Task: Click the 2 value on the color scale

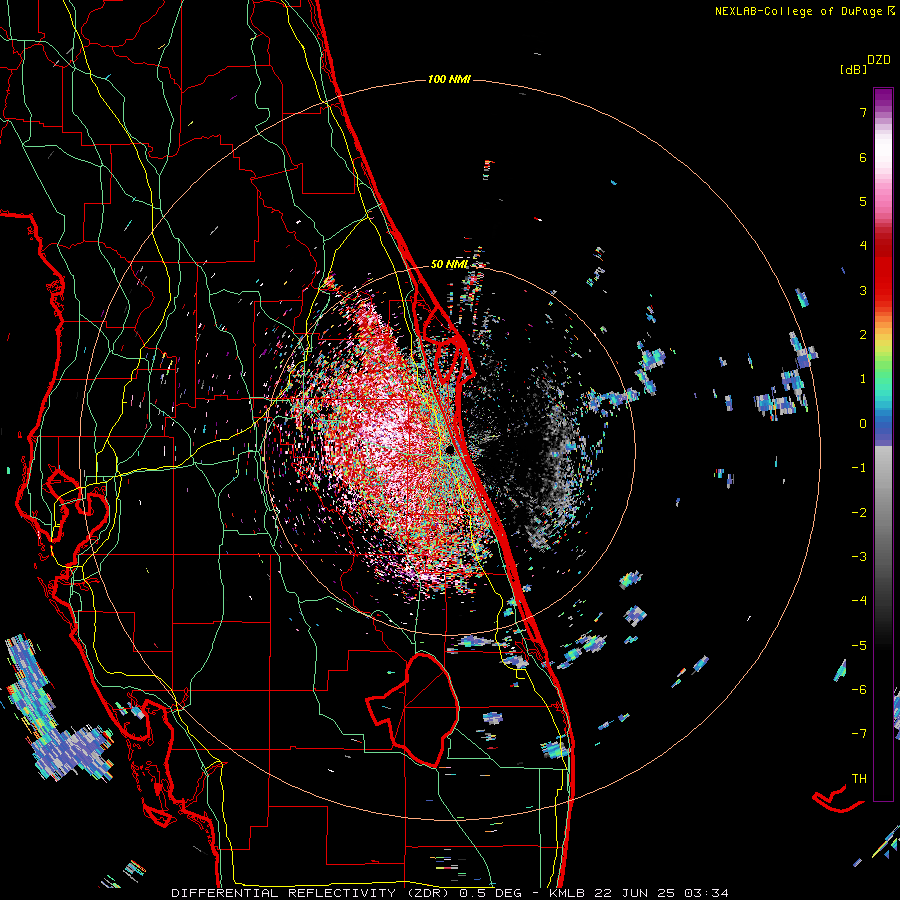Action: (x=863, y=335)
